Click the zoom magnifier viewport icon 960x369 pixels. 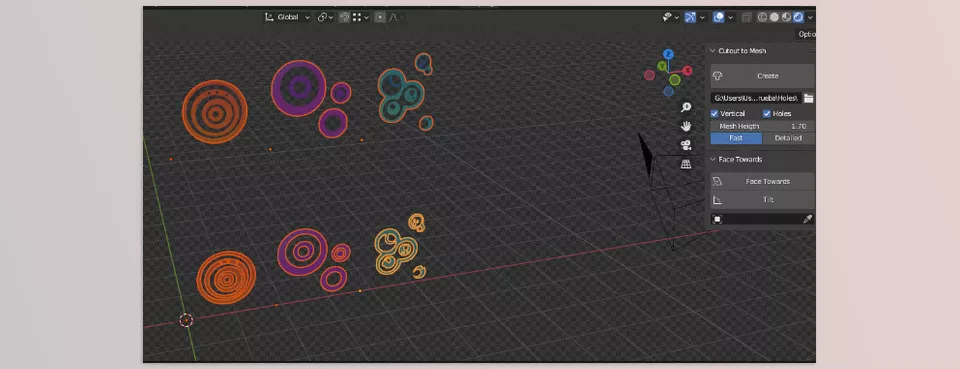click(686, 107)
